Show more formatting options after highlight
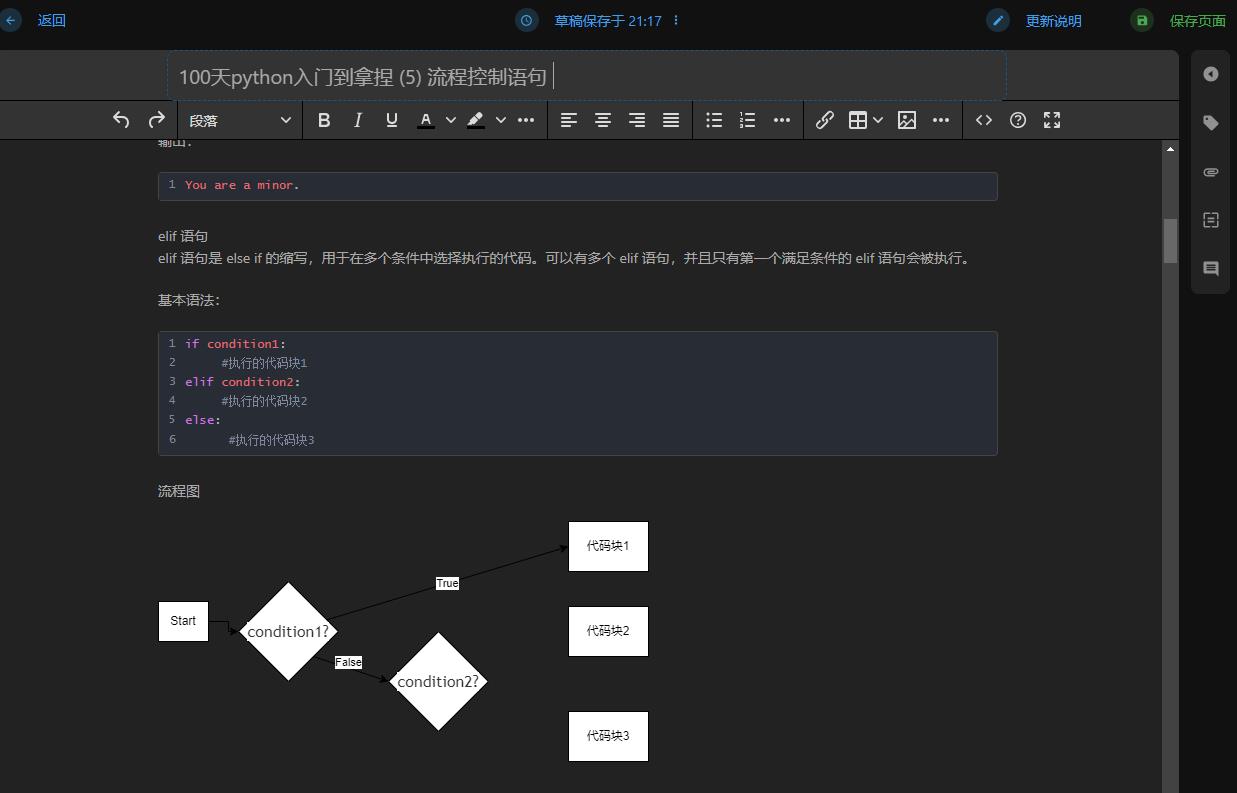Screen dimensions: 1237x793 (x=526, y=120)
